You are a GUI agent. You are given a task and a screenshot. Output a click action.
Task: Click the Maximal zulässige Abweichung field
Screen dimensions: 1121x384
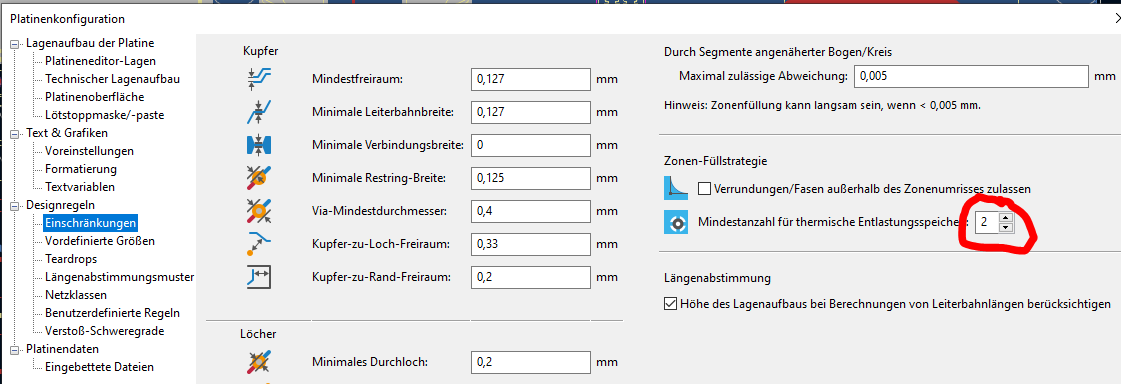click(971, 76)
